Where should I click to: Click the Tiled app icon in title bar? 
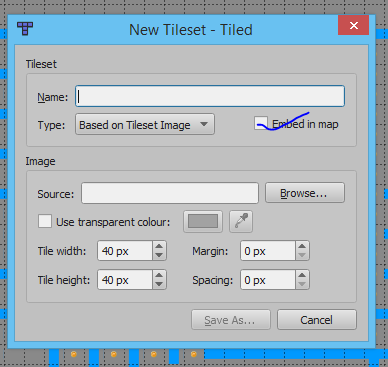coord(25,29)
